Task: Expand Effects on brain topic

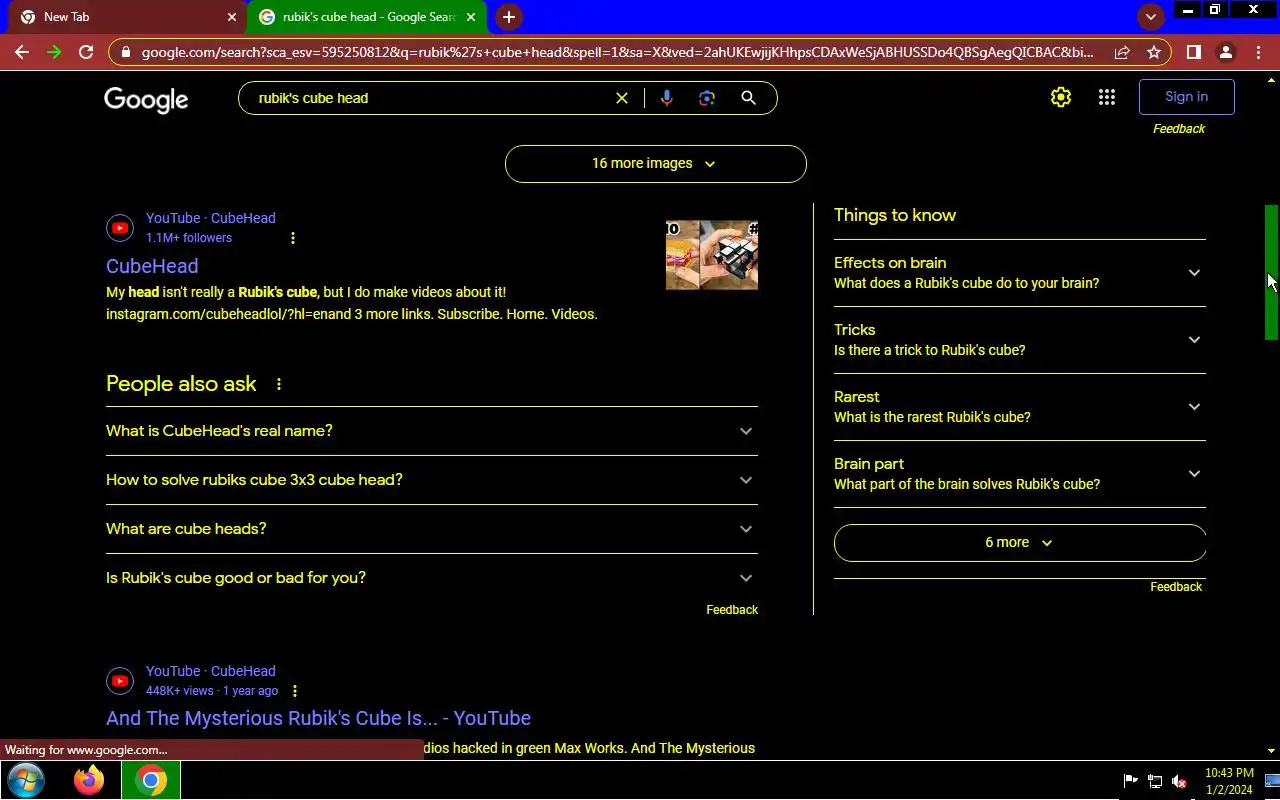Action: (1020, 273)
